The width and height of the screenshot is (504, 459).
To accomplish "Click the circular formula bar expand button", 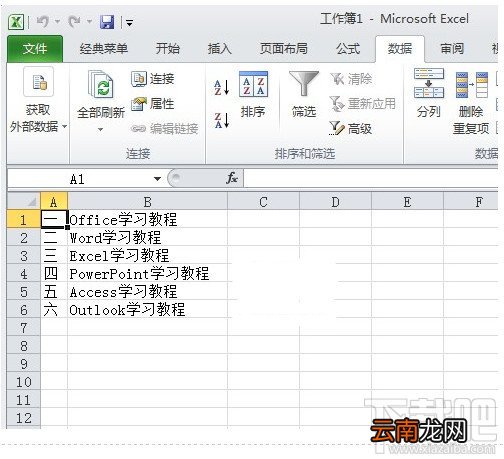I will [175, 178].
